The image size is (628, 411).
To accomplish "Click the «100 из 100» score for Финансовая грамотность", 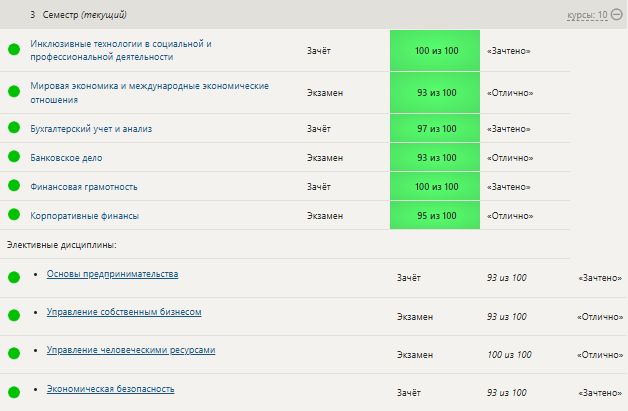I will (435, 187).
